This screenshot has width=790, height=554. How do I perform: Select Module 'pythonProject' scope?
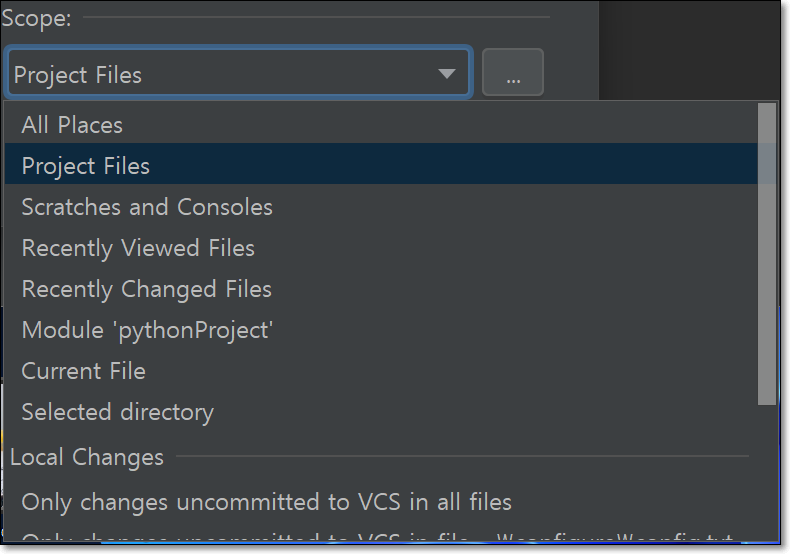[380, 330]
